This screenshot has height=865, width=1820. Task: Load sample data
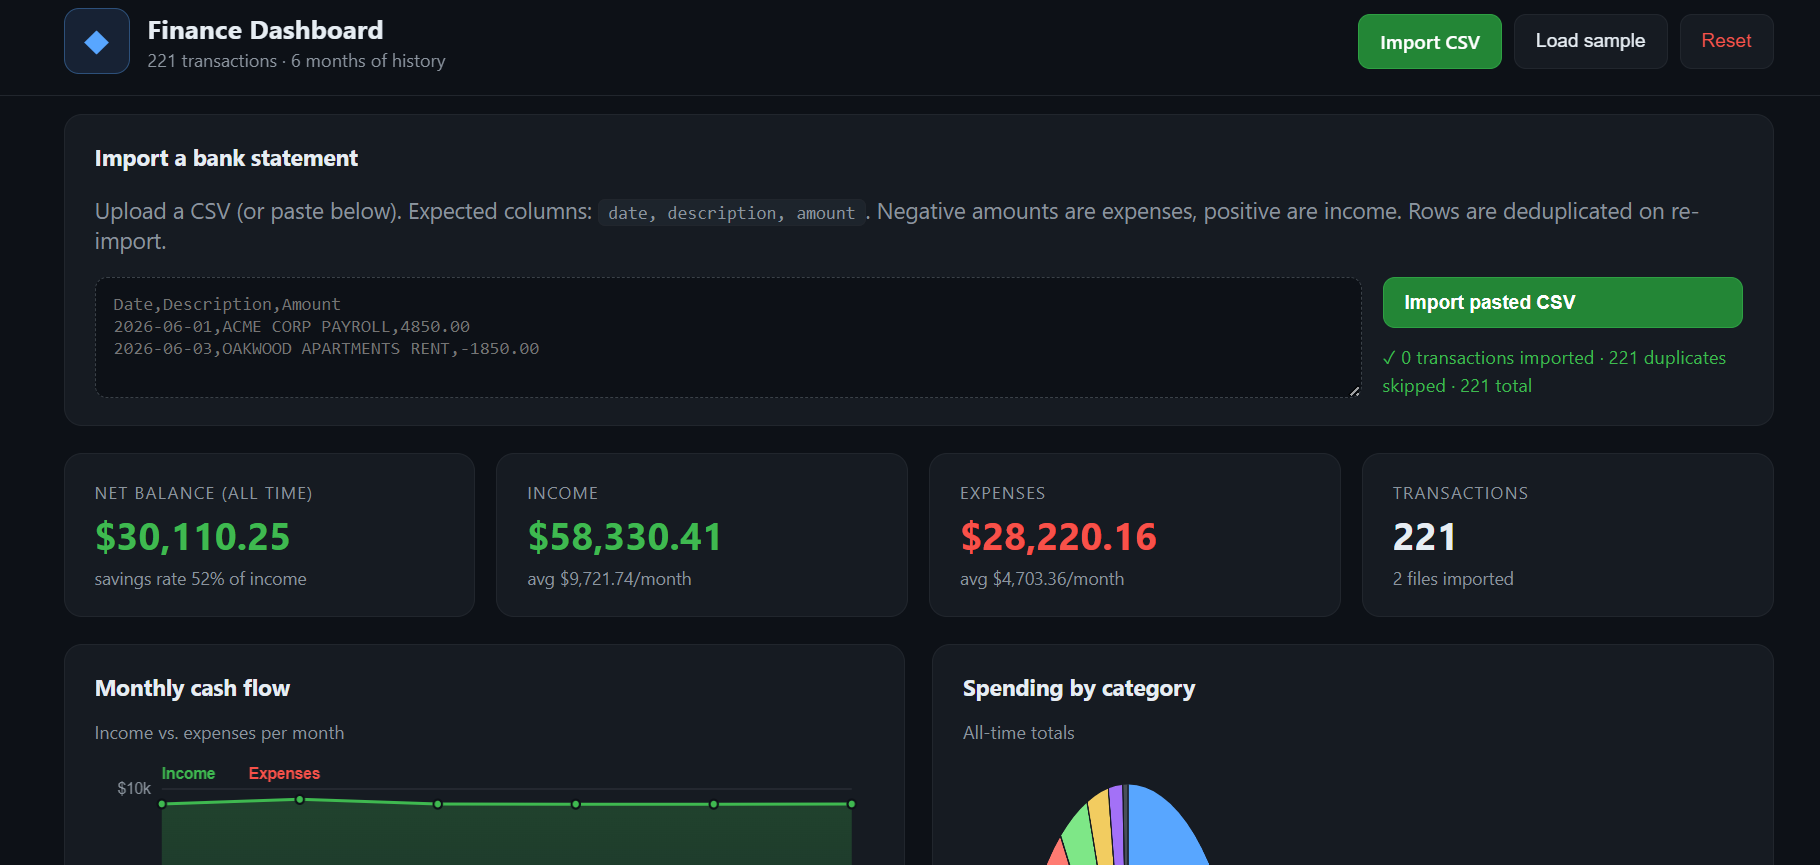pos(1590,41)
